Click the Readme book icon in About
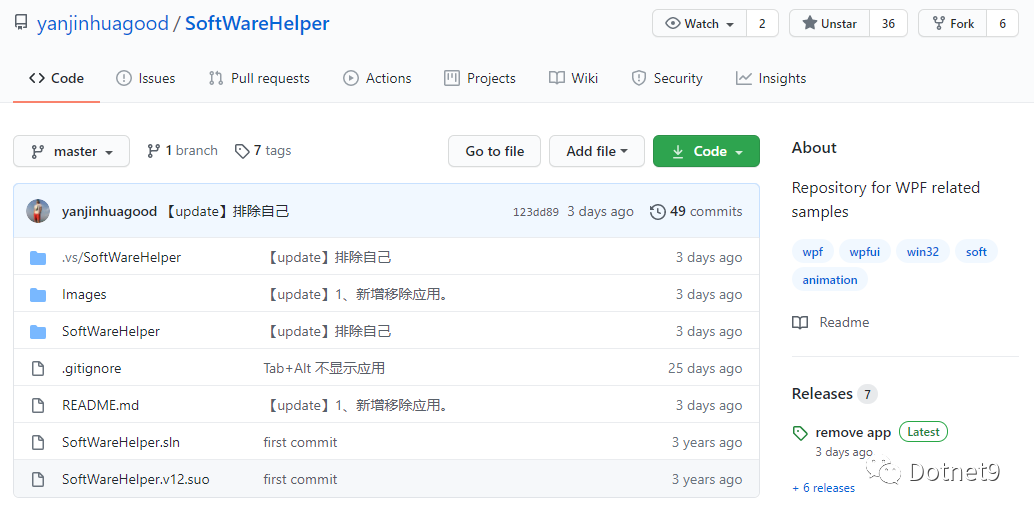 800,323
